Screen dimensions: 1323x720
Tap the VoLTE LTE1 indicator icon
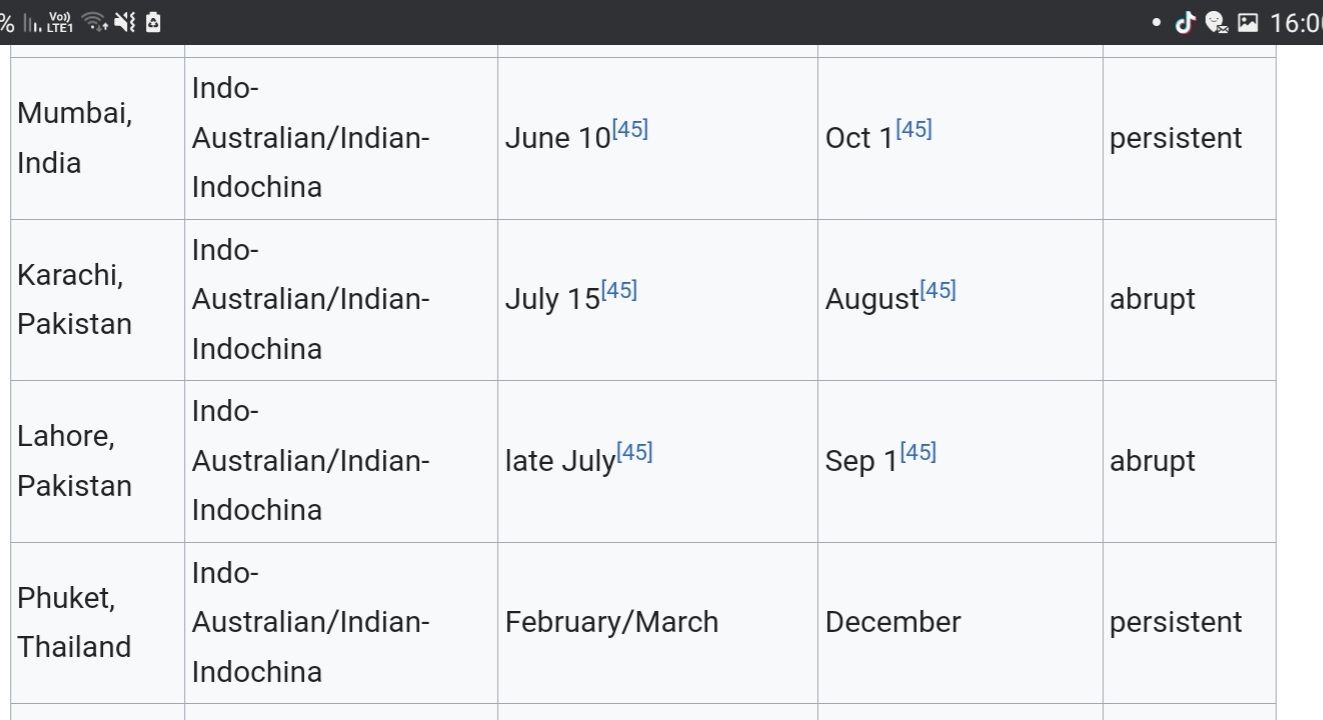[x=60, y=22]
